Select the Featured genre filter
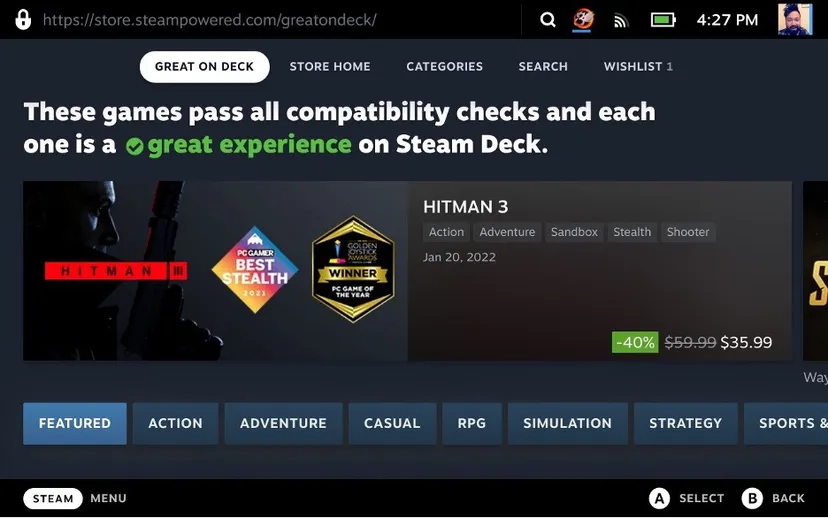 coord(75,423)
